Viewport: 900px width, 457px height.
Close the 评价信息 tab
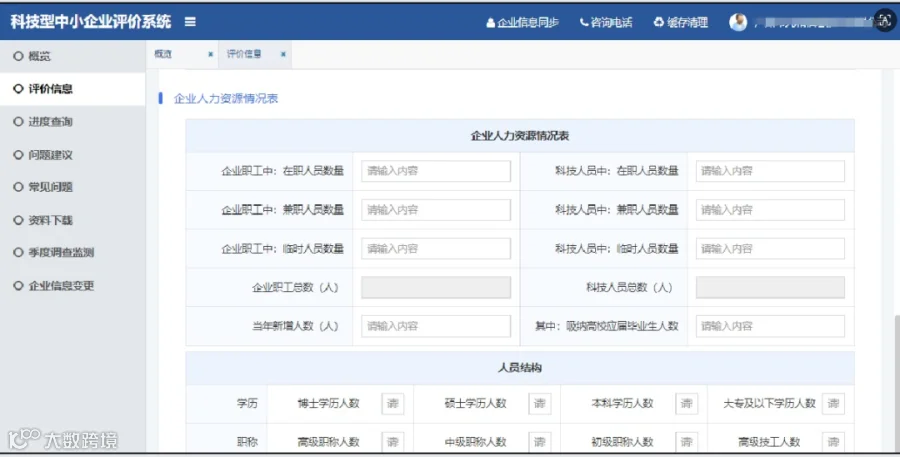[283, 54]
